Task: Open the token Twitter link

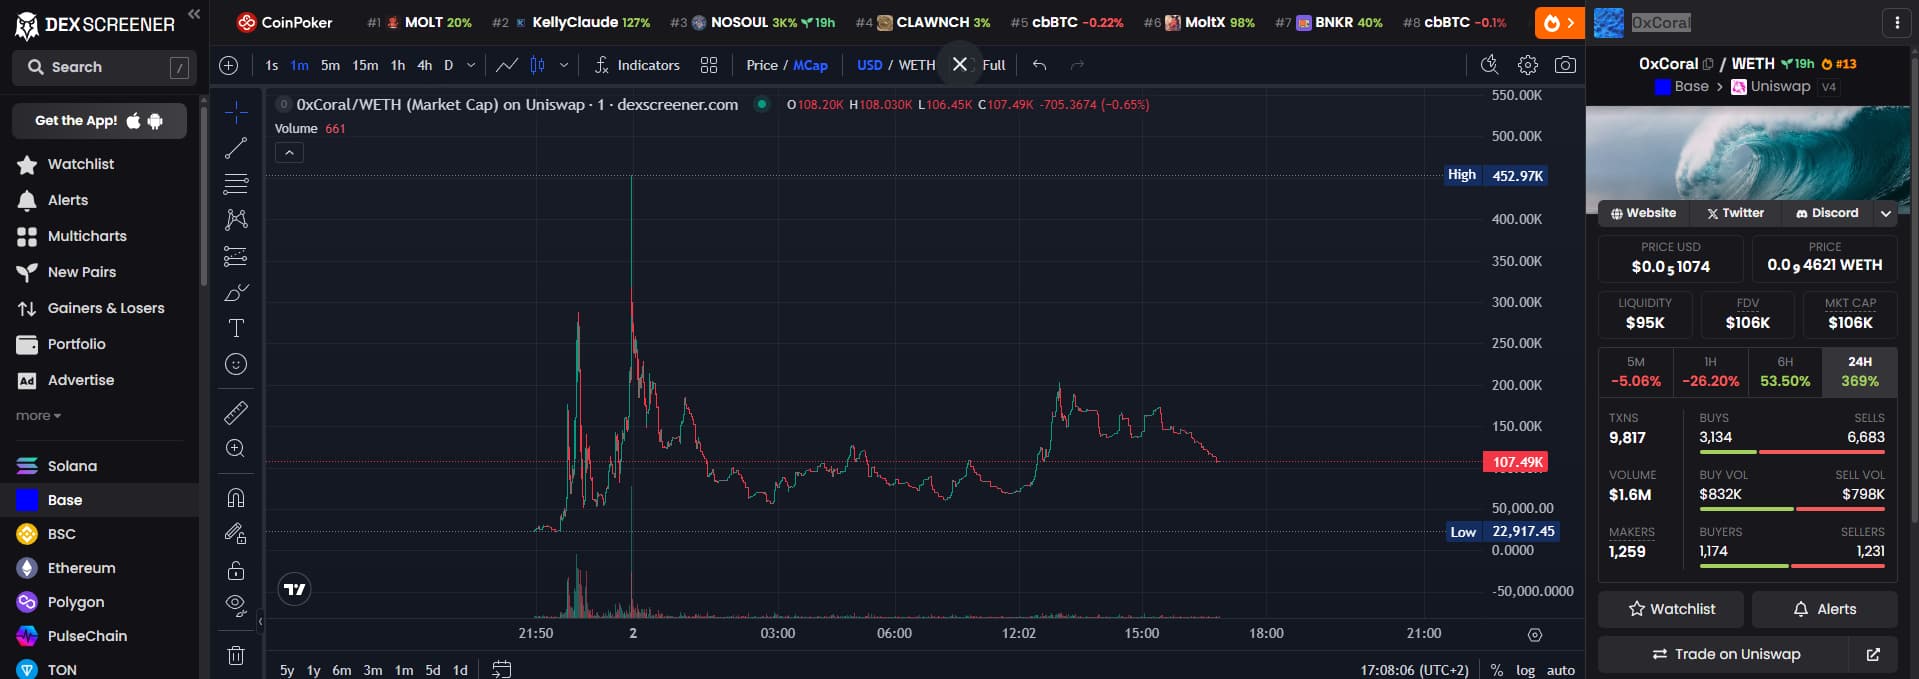Action: 1735,213
